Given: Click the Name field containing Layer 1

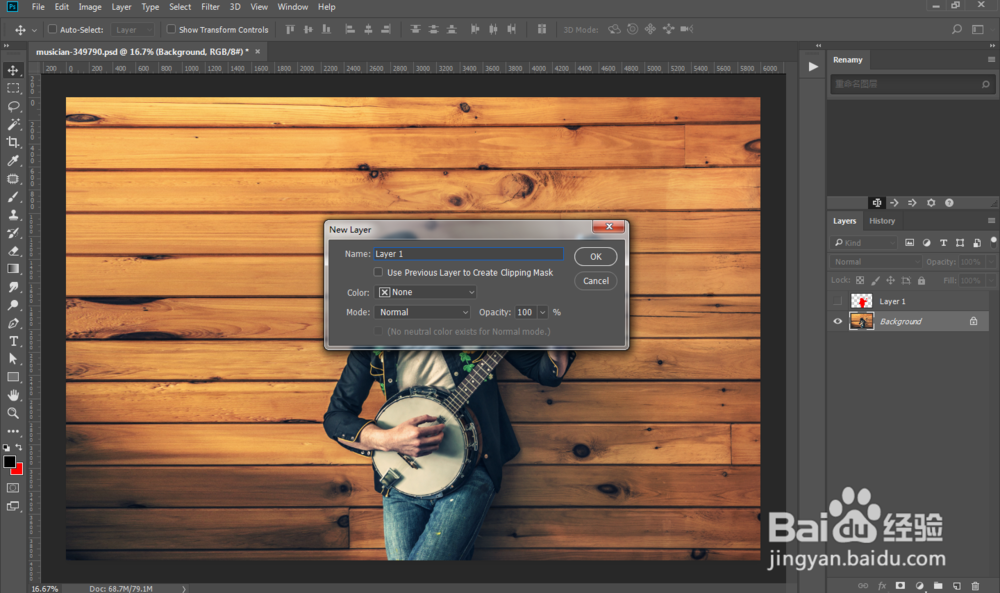Looking at the screenshot, I should coord(469,254).
